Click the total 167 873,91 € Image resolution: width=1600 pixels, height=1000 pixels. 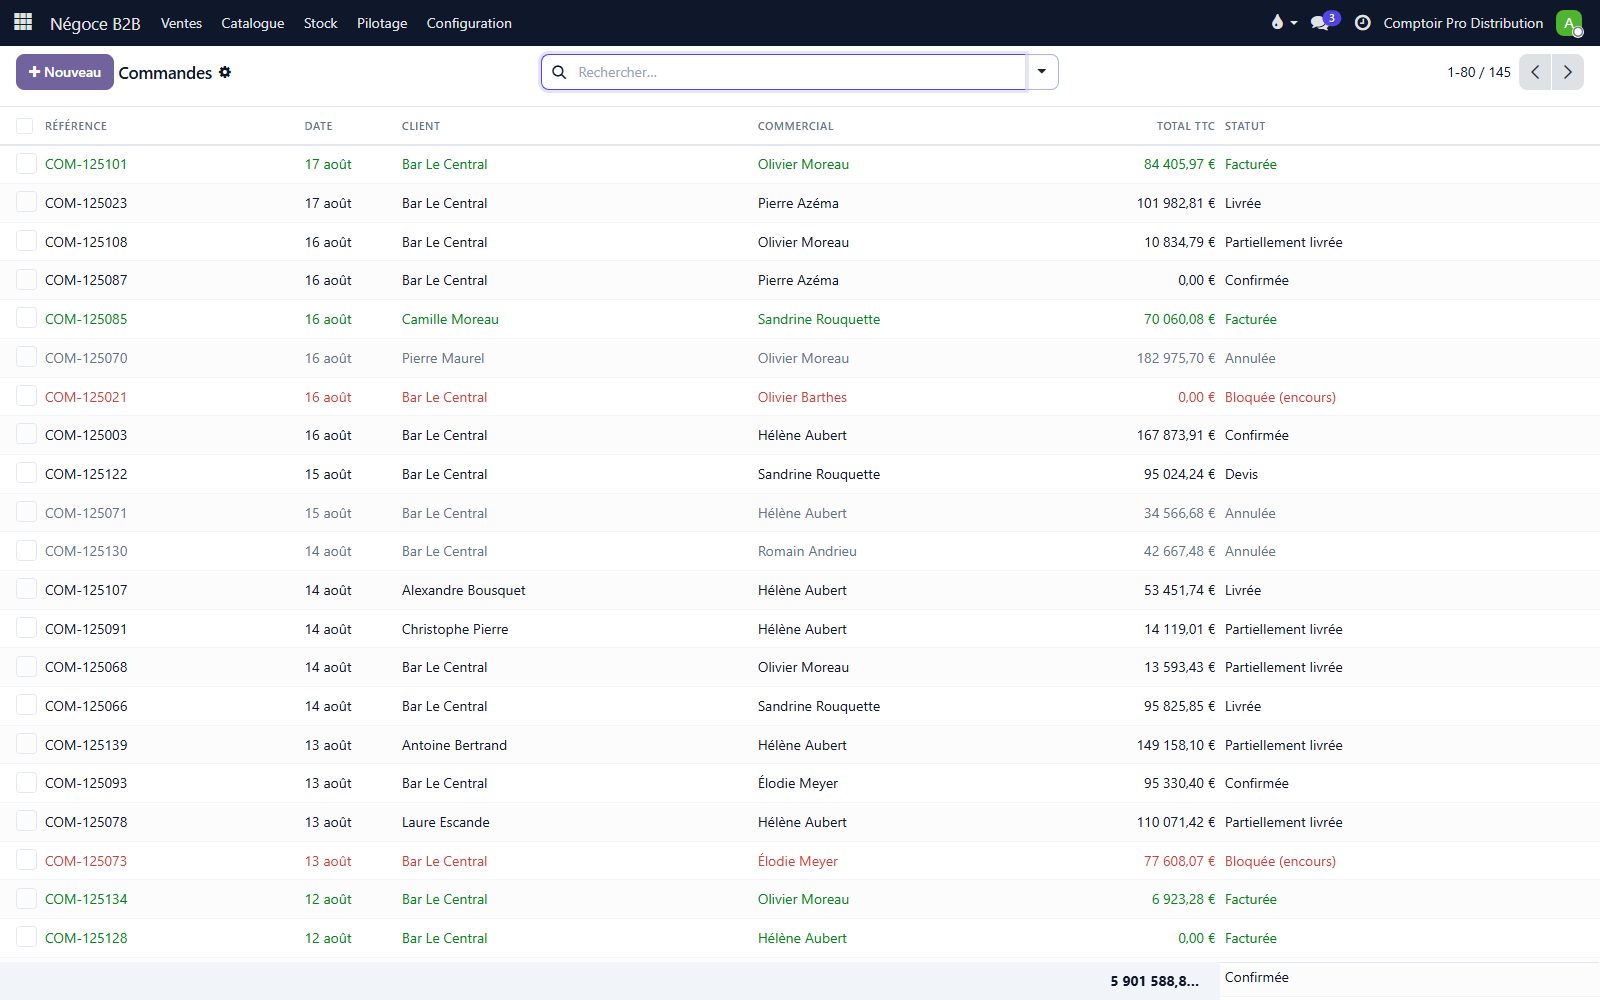click(1176, 435)
